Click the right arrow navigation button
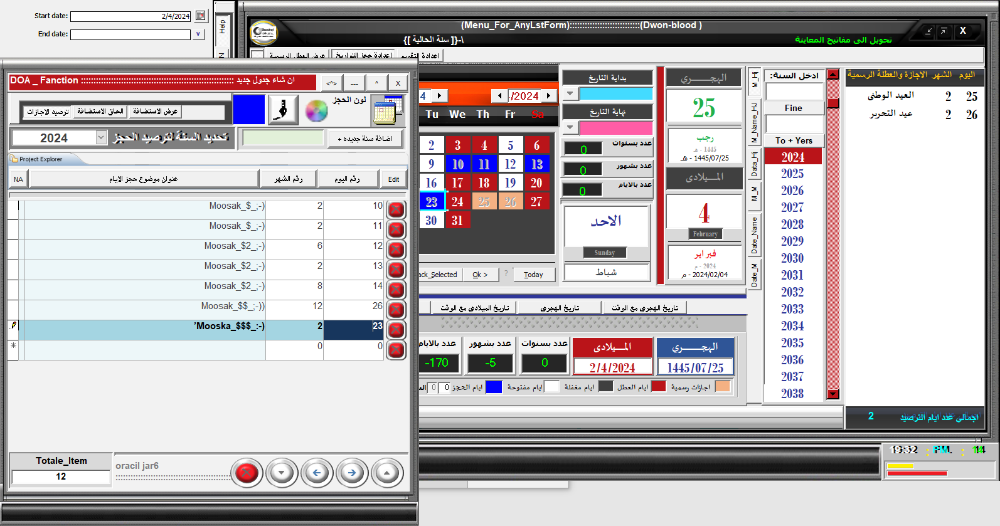Viewport: 1000px width, 526px height. 352,472
